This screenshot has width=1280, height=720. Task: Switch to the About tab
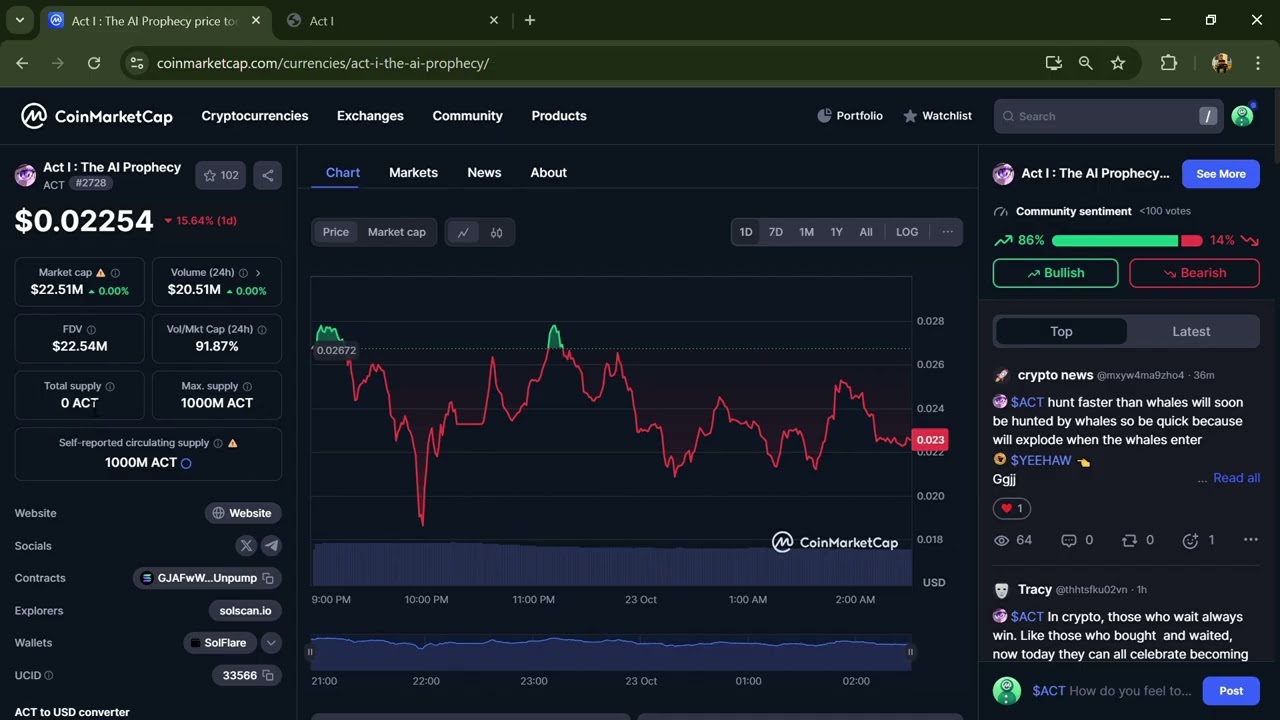pyautogui.click(x=548, y=172)
